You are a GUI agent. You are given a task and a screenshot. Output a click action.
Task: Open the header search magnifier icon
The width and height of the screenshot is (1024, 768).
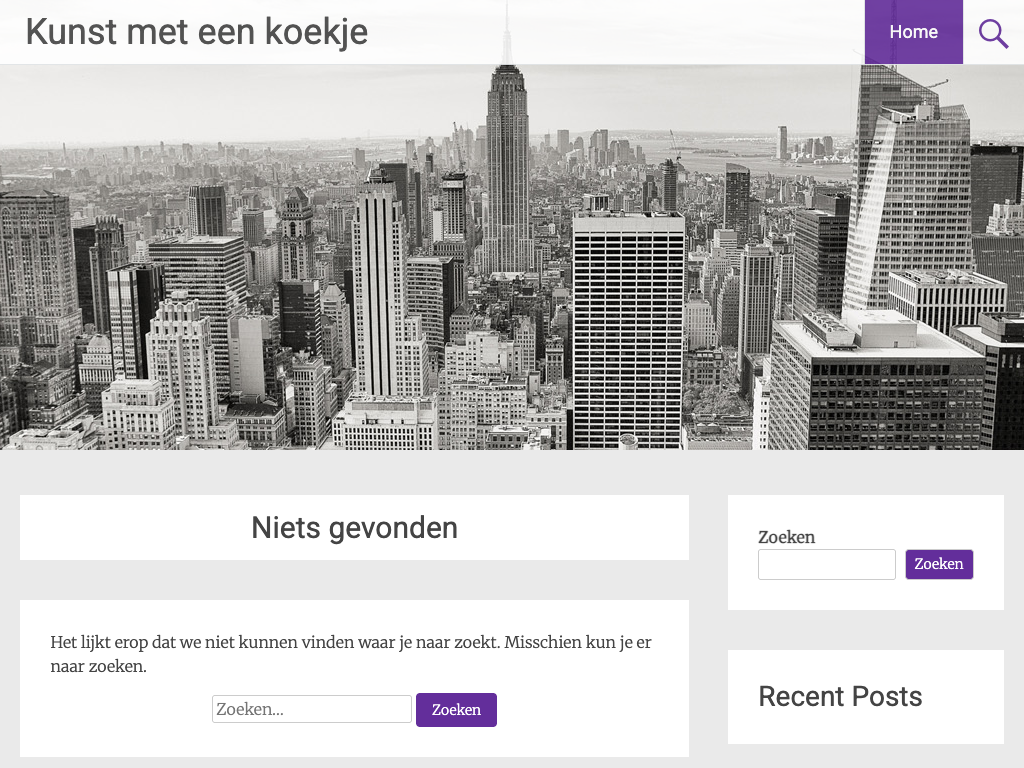click(993, 33)
